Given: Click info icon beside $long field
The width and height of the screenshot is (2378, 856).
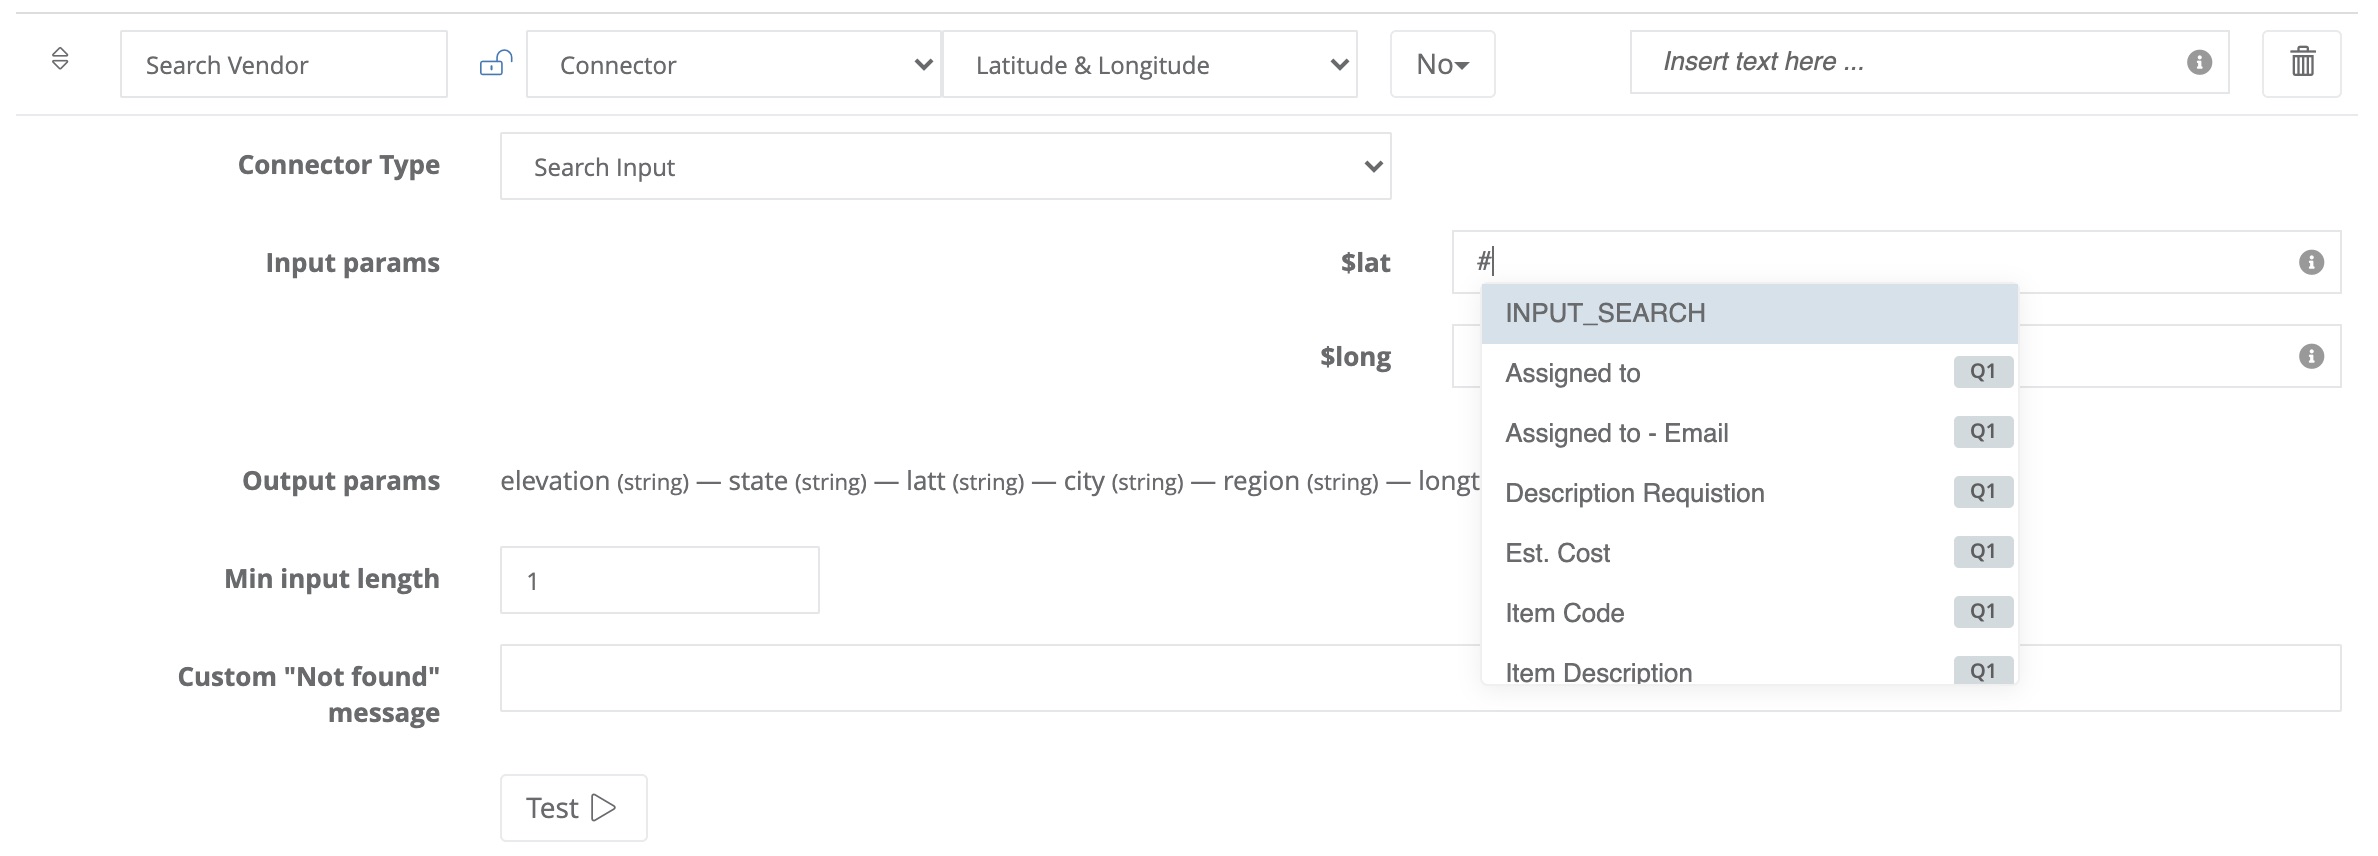Looking at the screenshot, I should click(2311, 356).
